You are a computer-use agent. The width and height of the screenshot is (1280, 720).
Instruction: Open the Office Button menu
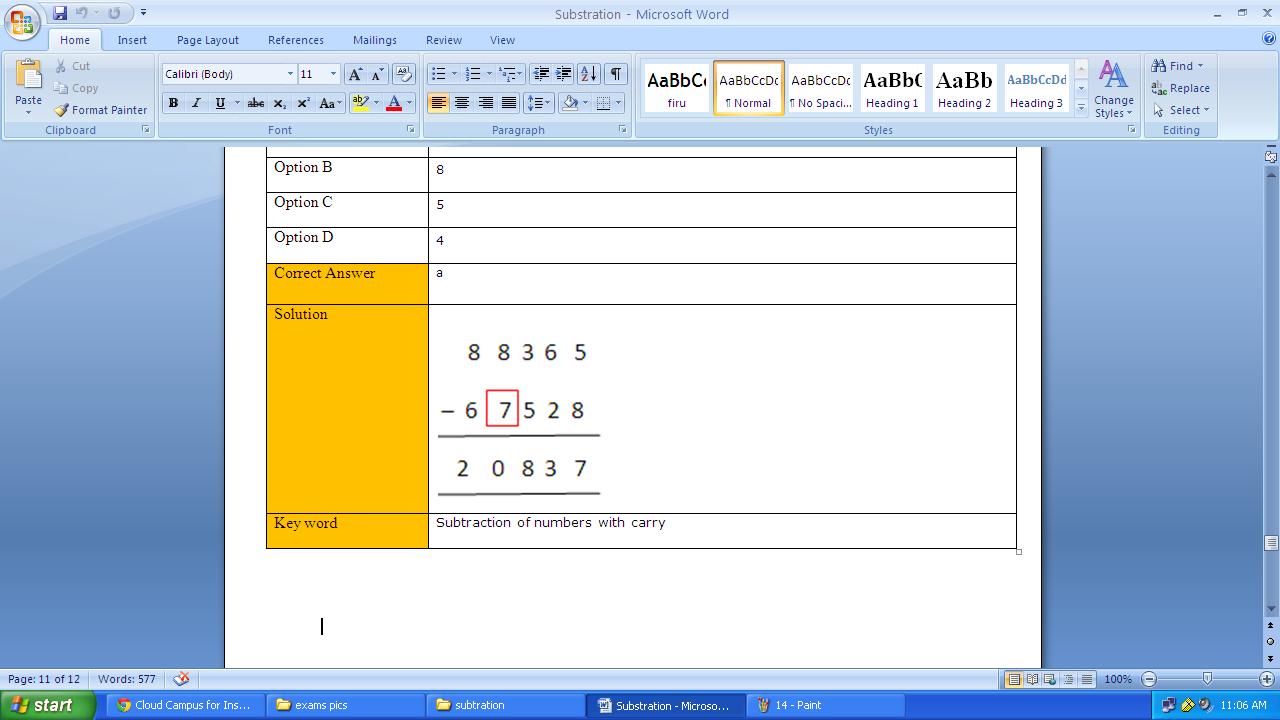pyautogui.click(x=22, y=21)
